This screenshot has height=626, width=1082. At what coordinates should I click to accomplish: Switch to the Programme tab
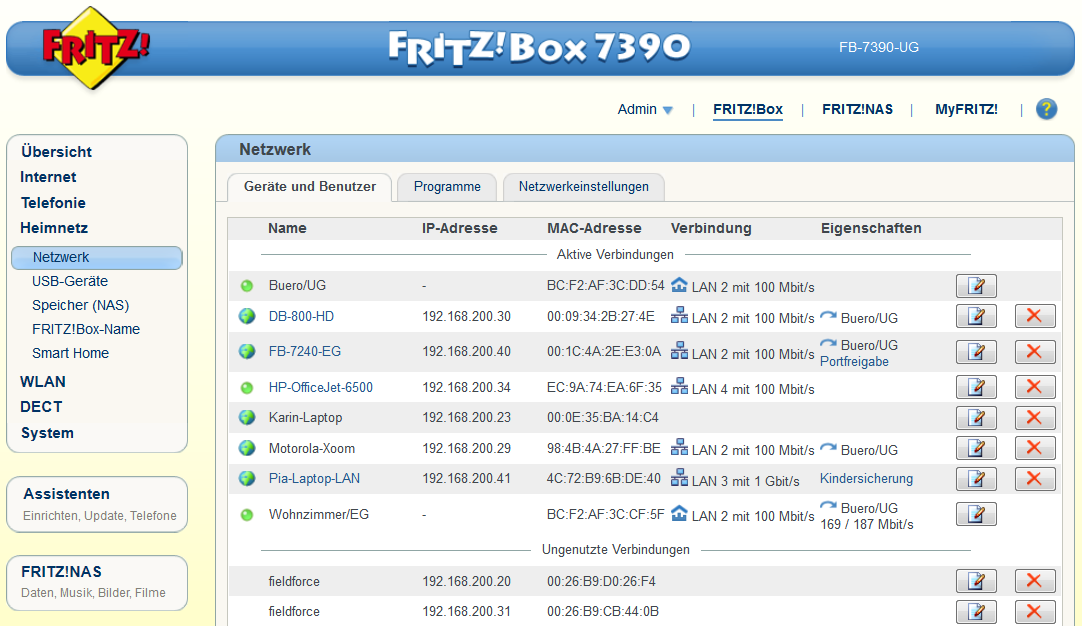[447, 187]
